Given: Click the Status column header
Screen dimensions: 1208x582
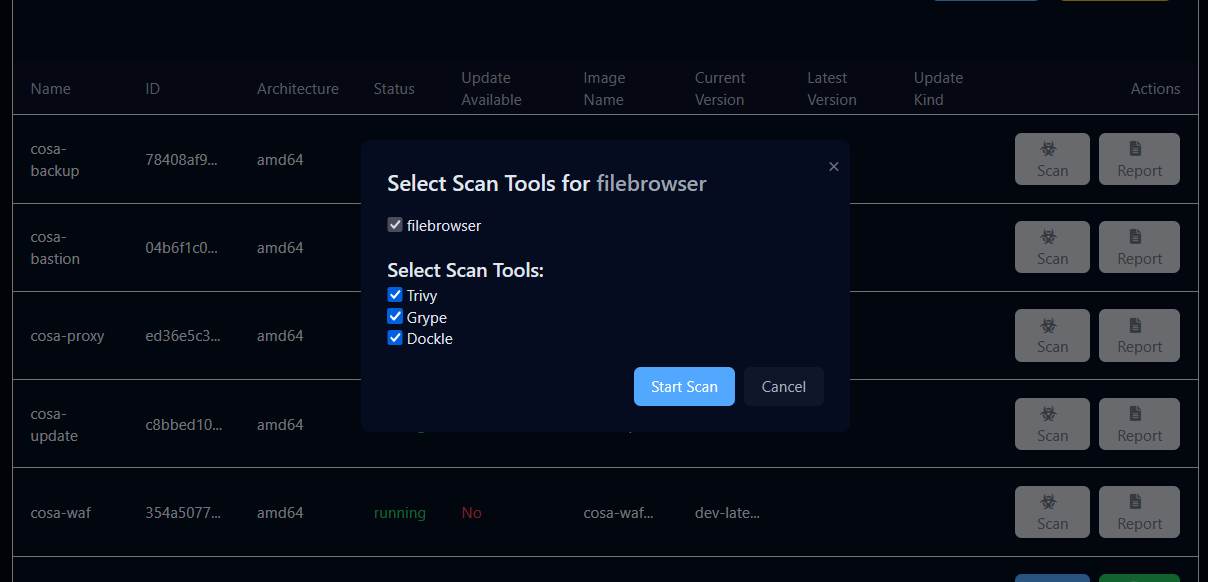Looking at the screenshot, I should pyautogui.click(x=394, y=89).
